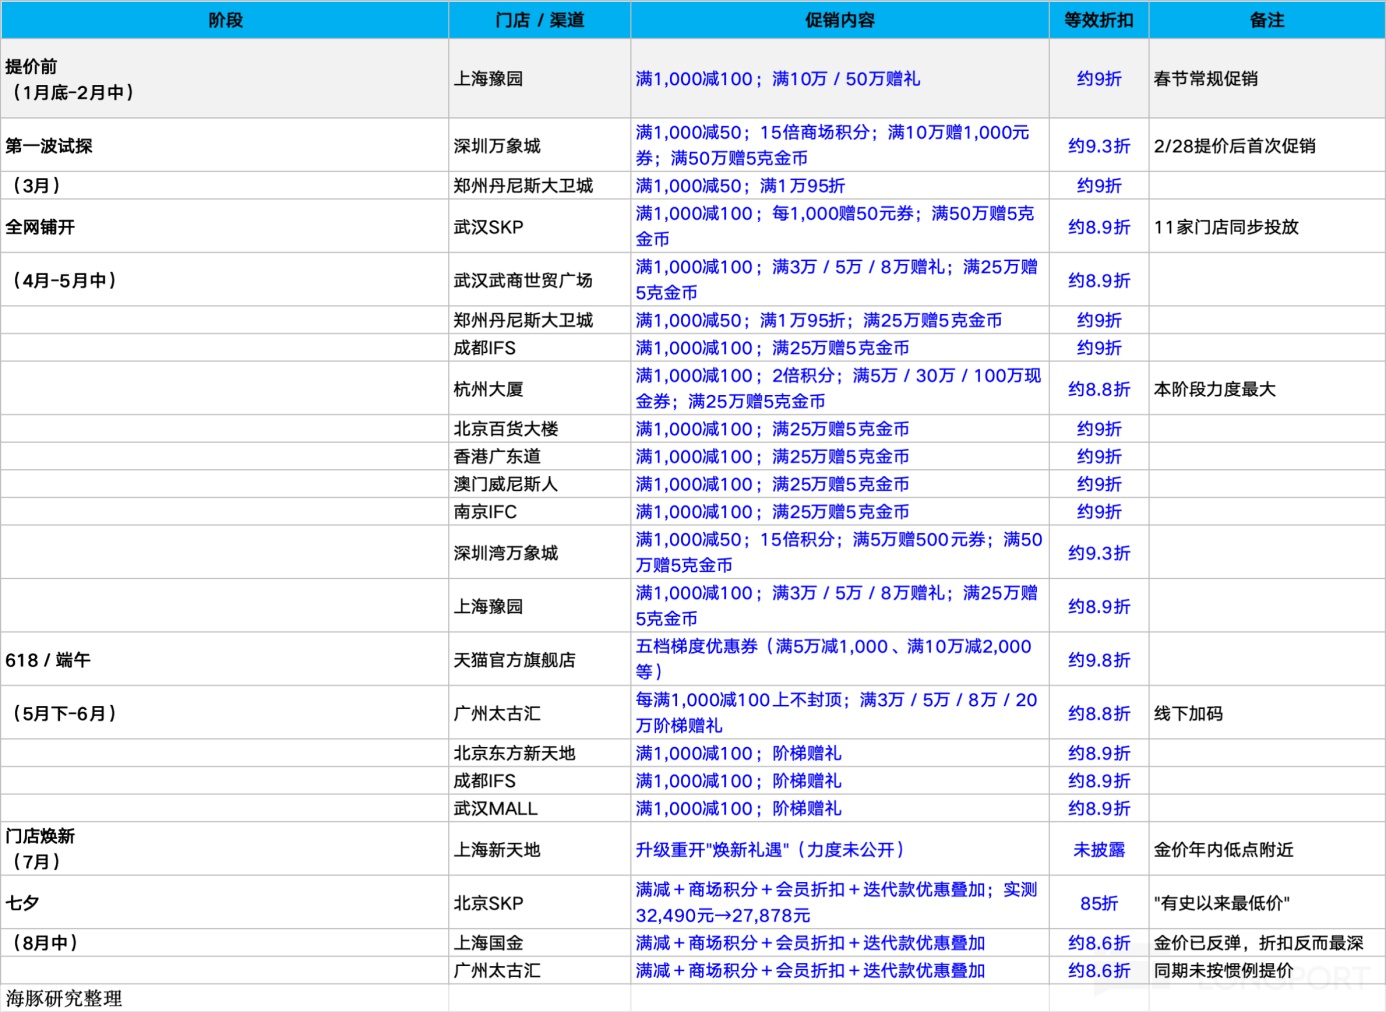Select the 北京东方新天地 store cell

coord(540,753)
